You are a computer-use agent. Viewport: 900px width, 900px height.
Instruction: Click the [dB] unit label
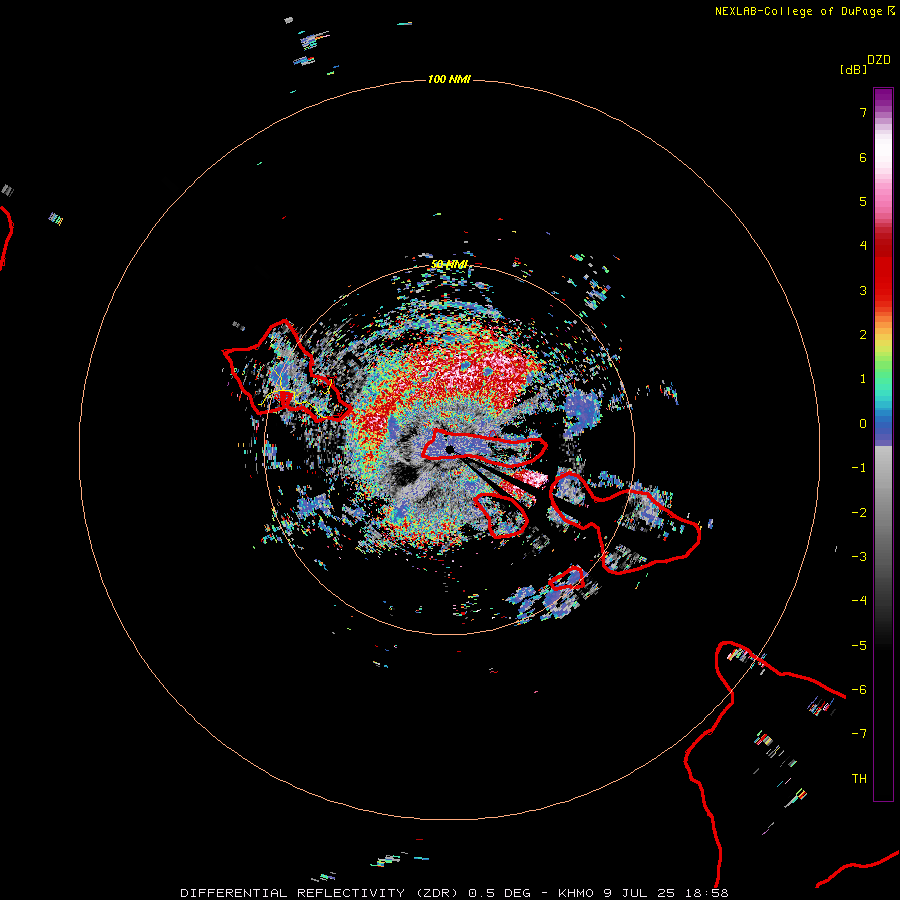(x=853, y=69)
